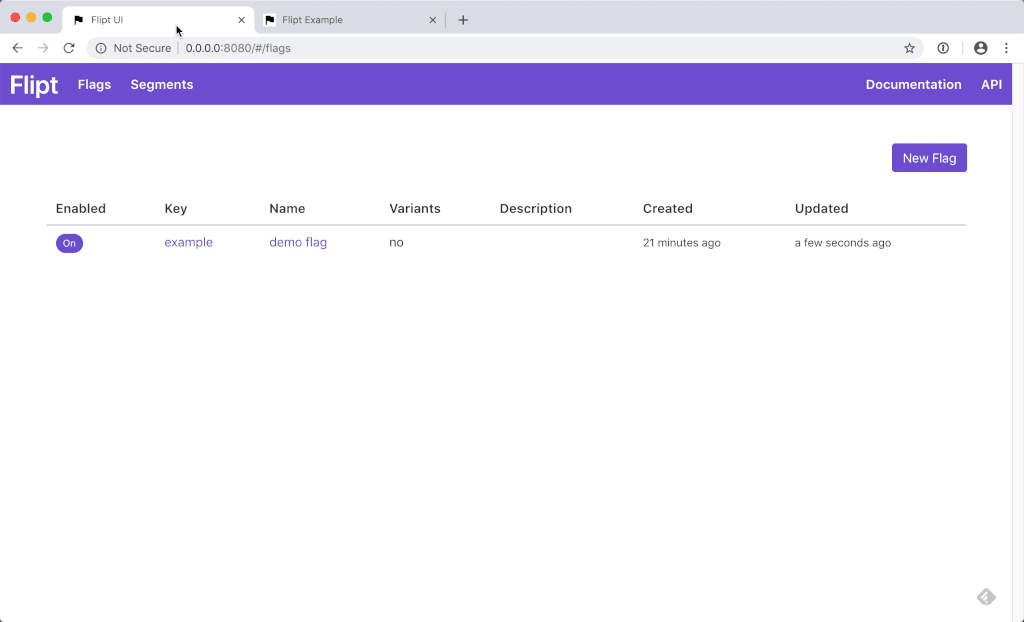1024x622 pixels.
Task: Click the browser forward arrow
Action: (43, 48)
